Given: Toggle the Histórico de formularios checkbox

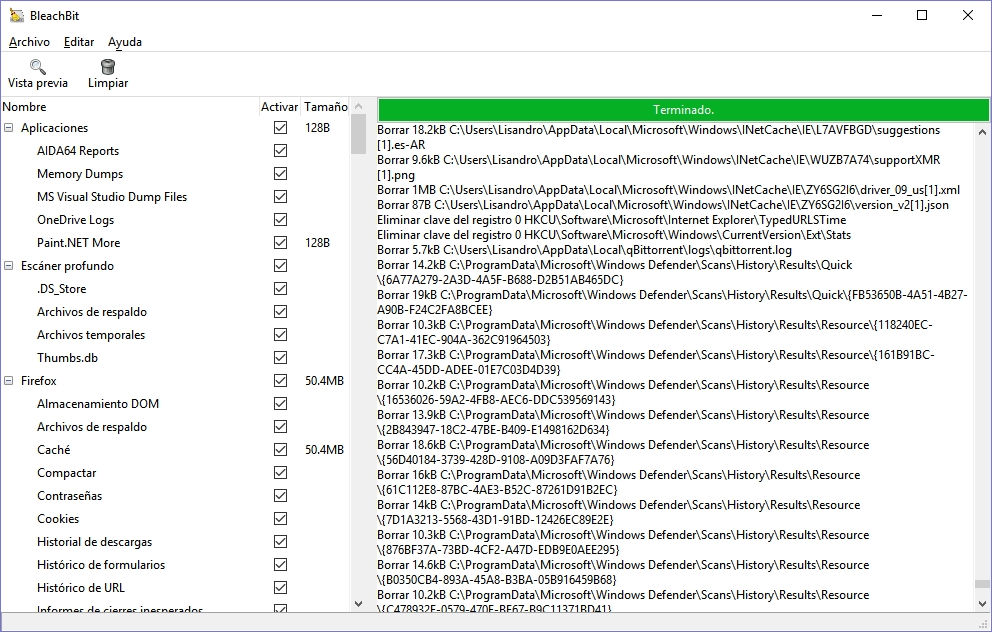Looking at the screenshot, I should (280, 564).
